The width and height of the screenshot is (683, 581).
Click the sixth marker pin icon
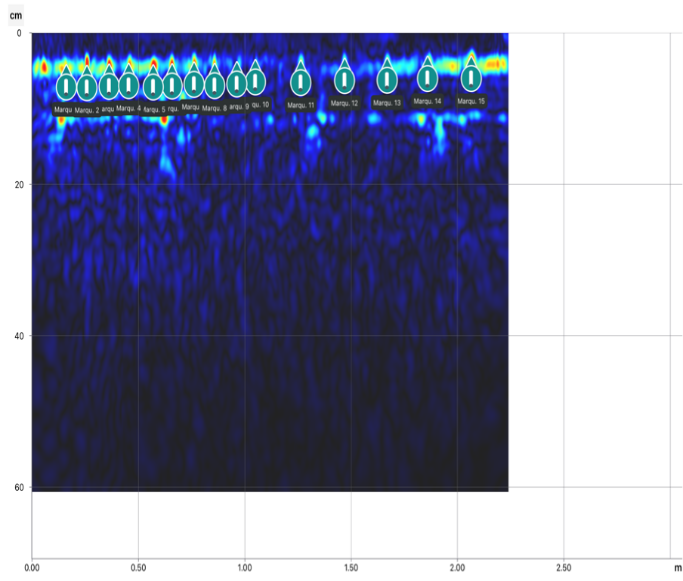click(x=172, y=86)
